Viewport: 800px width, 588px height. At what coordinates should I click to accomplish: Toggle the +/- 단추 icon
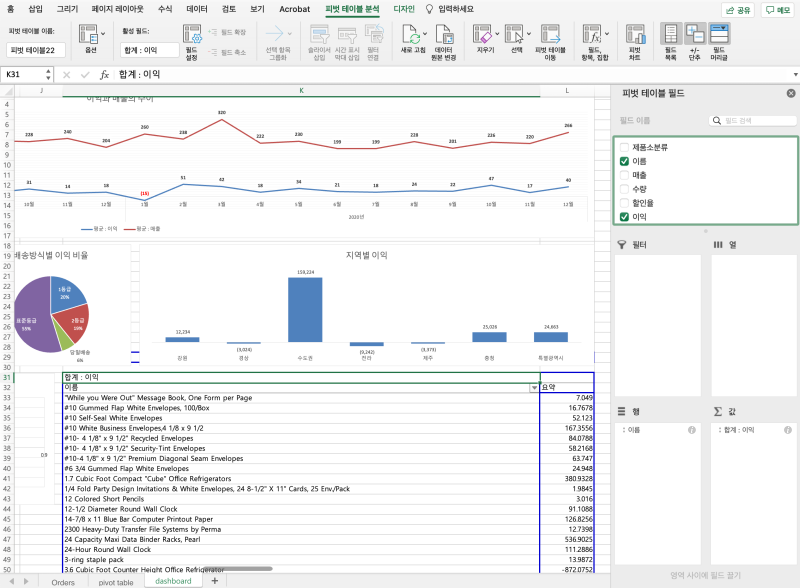695,34
